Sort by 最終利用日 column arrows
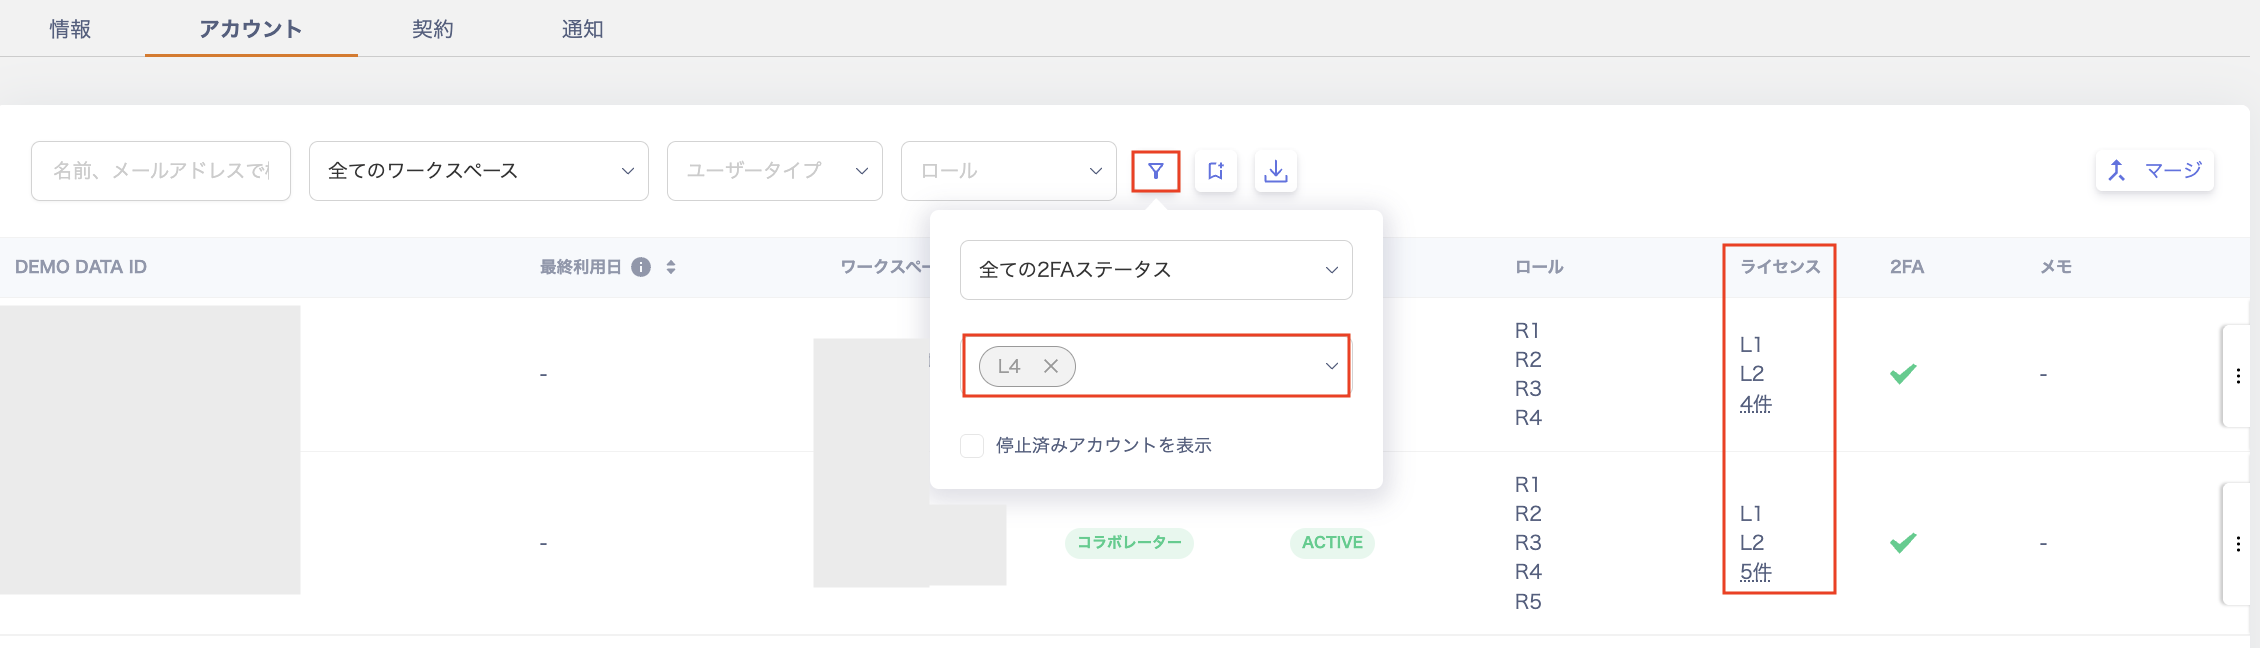The image size is (2260, 648). coord(671,267)
